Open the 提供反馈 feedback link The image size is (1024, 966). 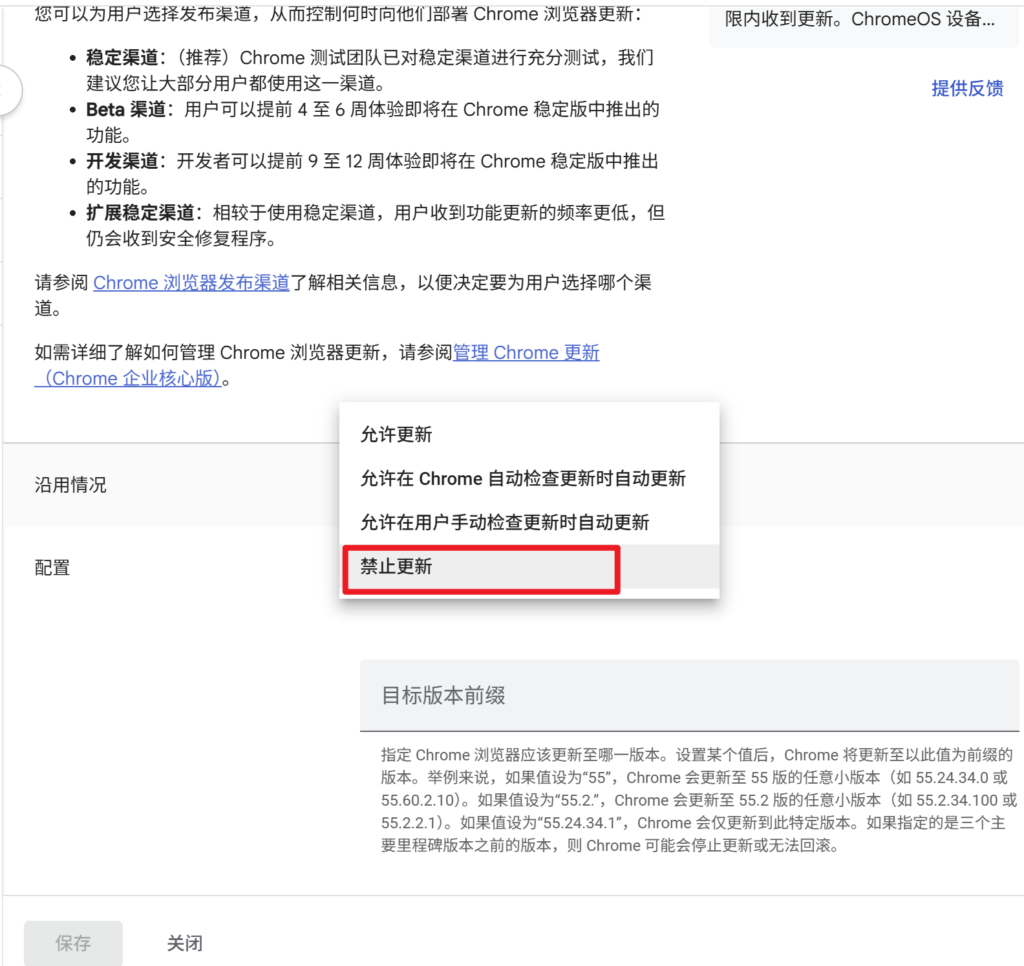pyautogui.click(x=966, y=88)
